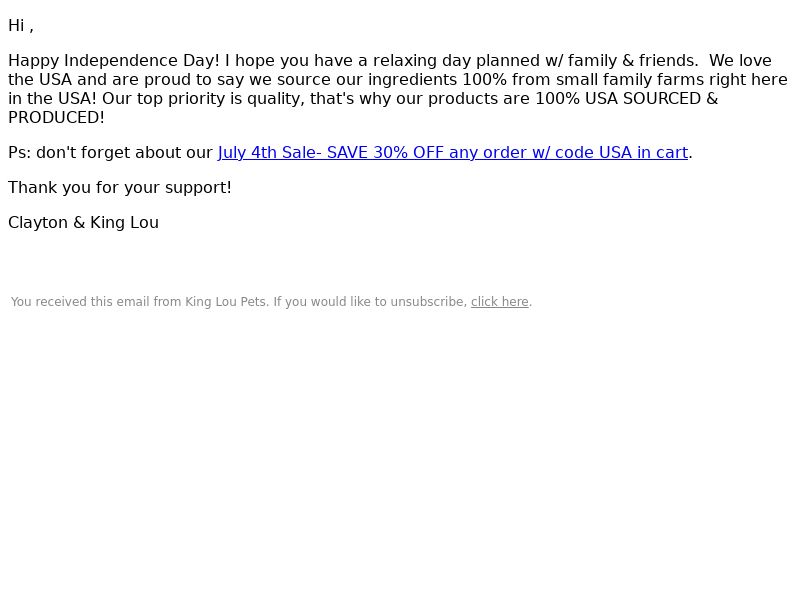Click the unsubscribe "click here" link

pos(499,302)
